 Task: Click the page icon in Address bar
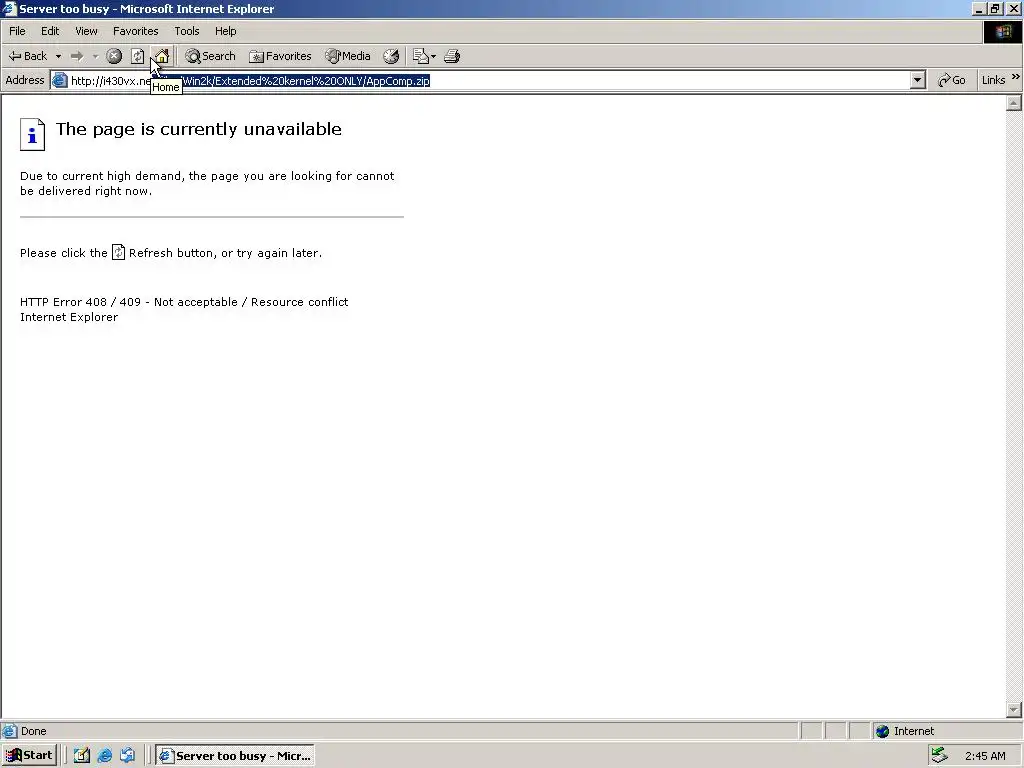click(x=59, y=80)
